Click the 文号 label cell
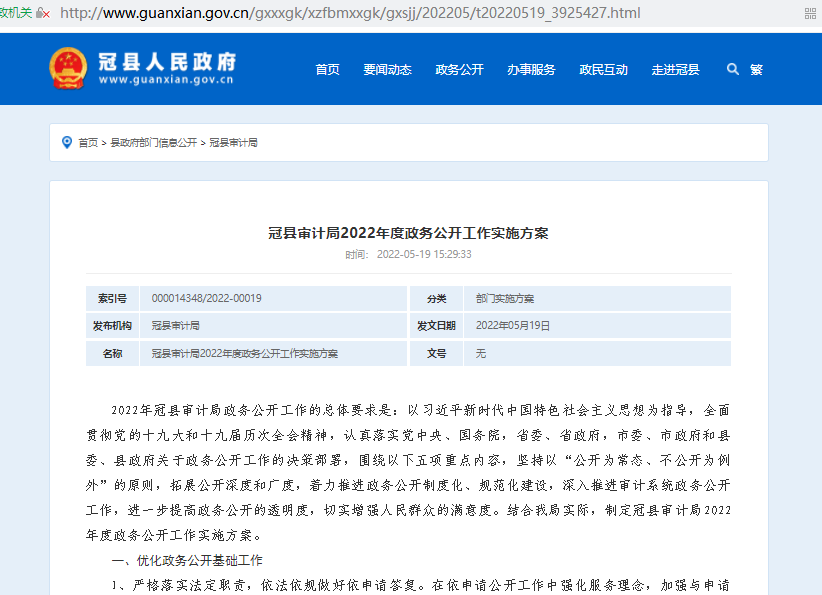This screenshot has width=822, height=595. pyautogui.click(x=437, y=353)
